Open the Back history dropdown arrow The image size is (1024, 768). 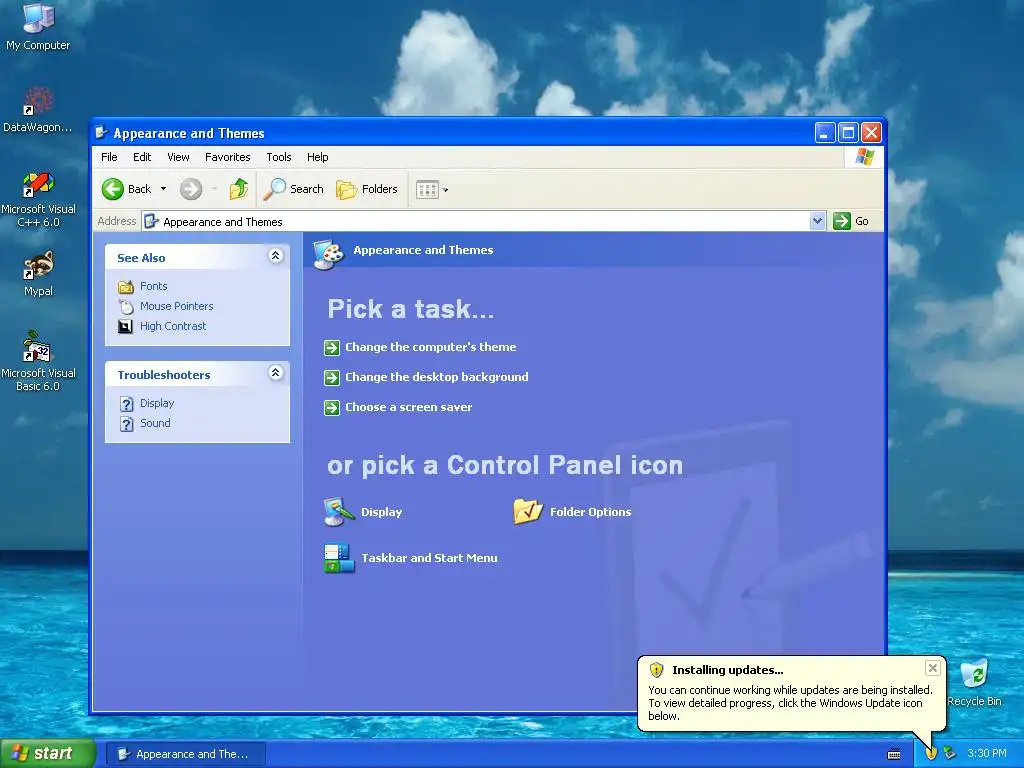[163, 189]
